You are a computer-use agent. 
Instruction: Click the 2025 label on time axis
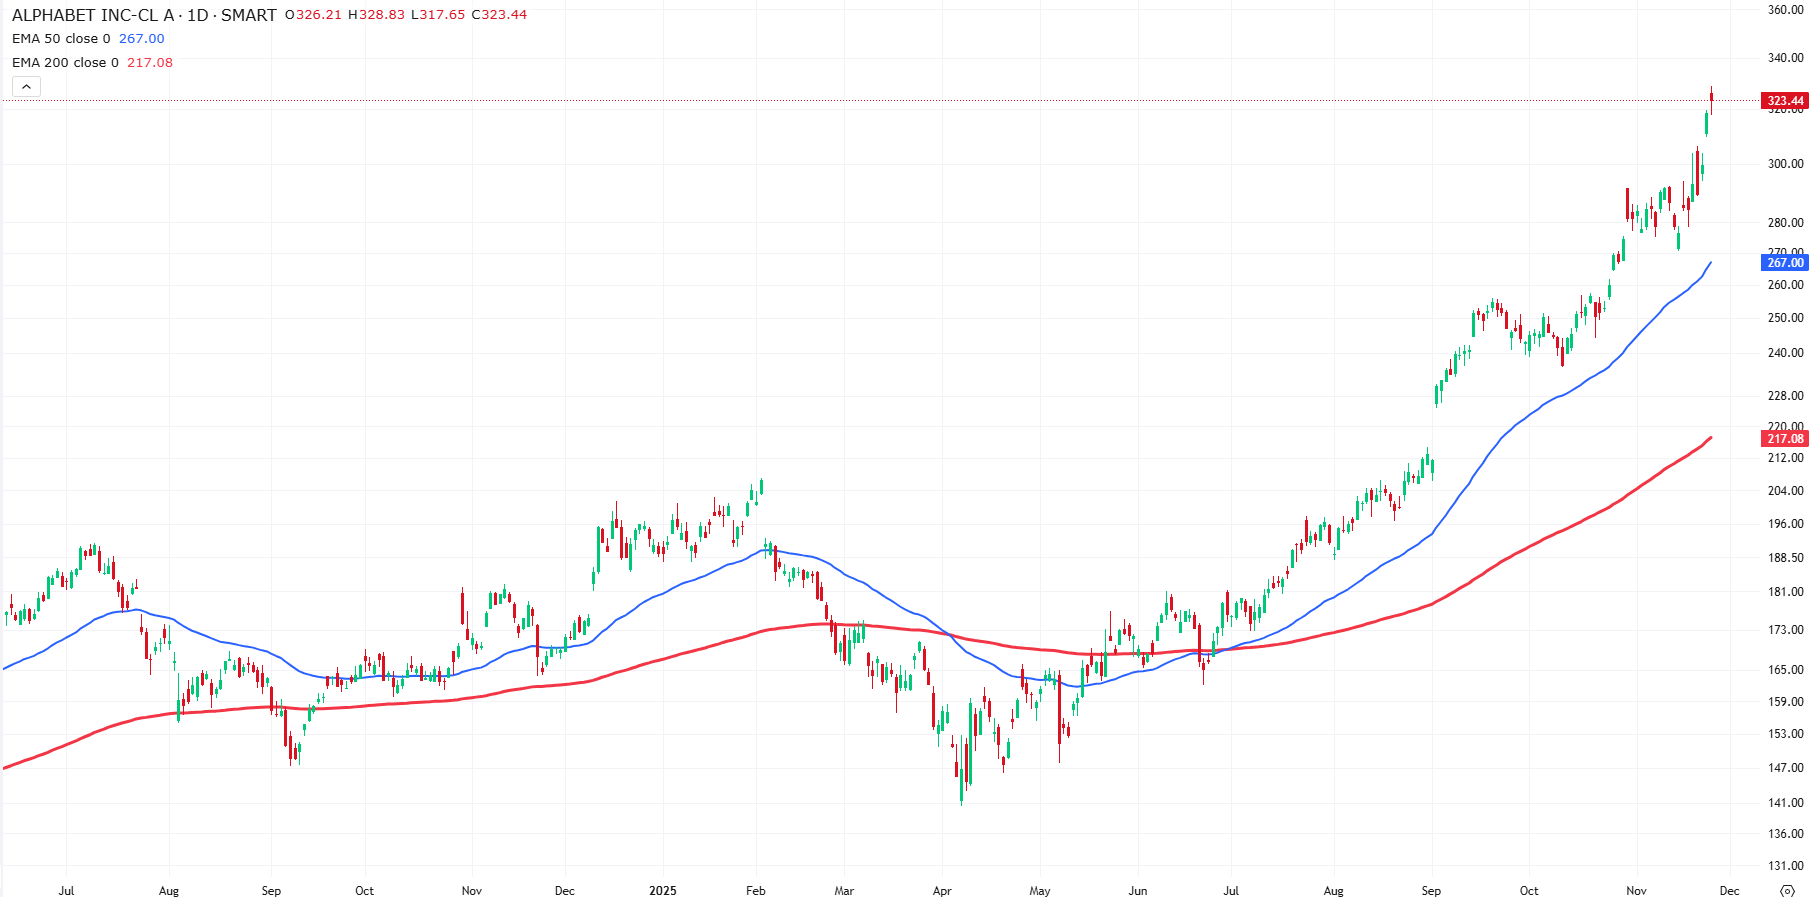tap(662, 890)
